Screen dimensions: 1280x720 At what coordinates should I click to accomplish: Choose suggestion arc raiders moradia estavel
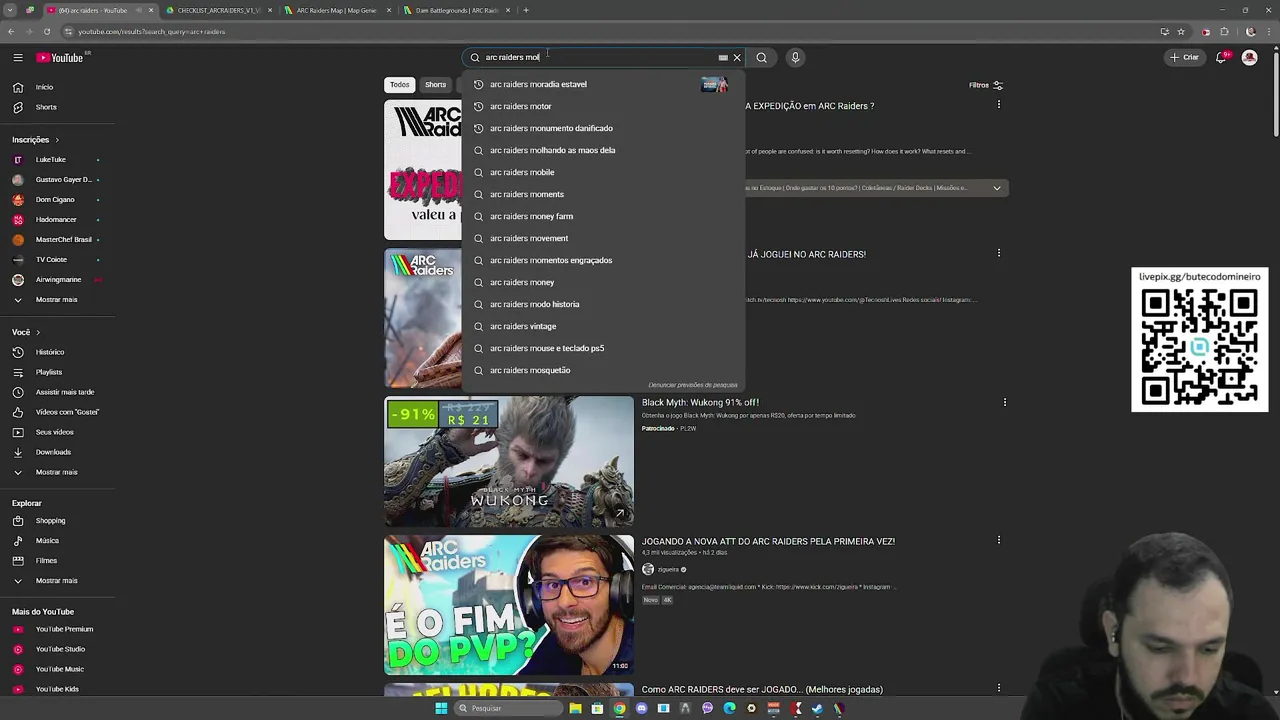[x=603, y=84]
